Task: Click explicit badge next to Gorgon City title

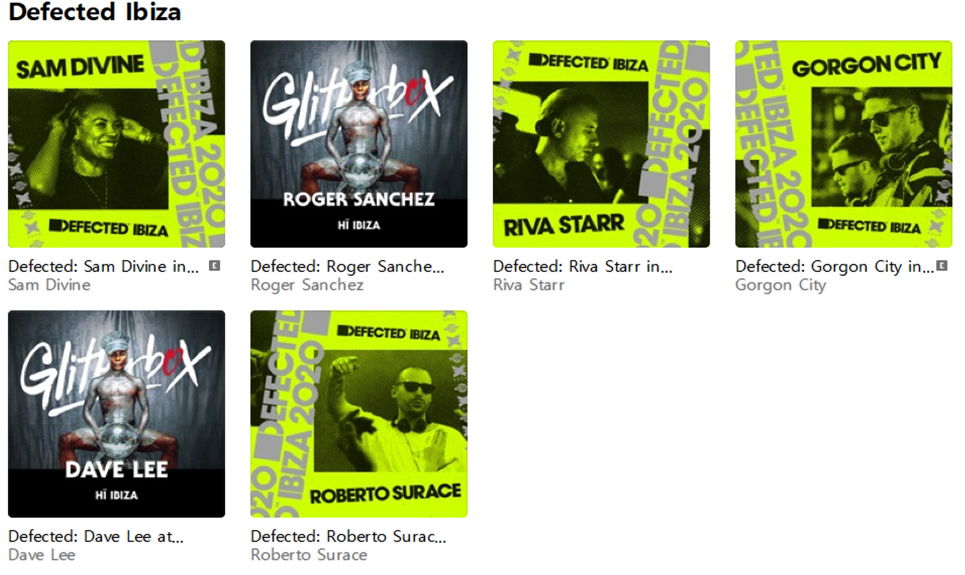Action: [942, 266]
